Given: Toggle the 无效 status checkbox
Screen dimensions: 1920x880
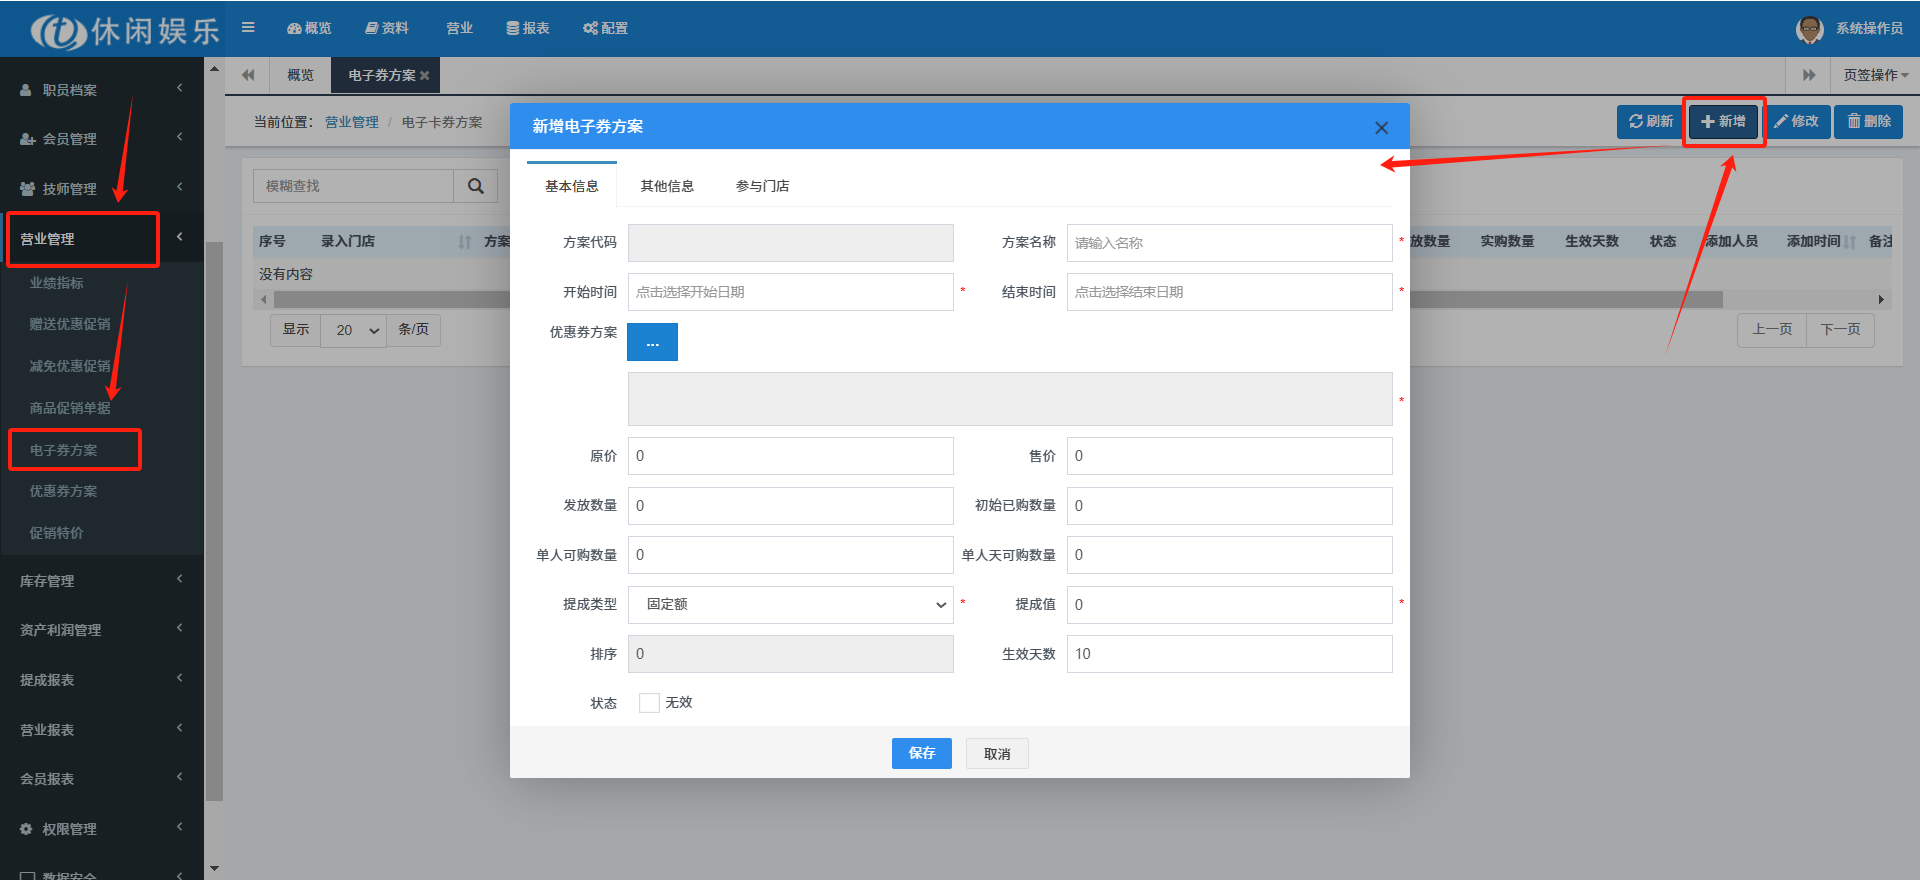Looking at the screenshot, I should click(x=649, y=703).
